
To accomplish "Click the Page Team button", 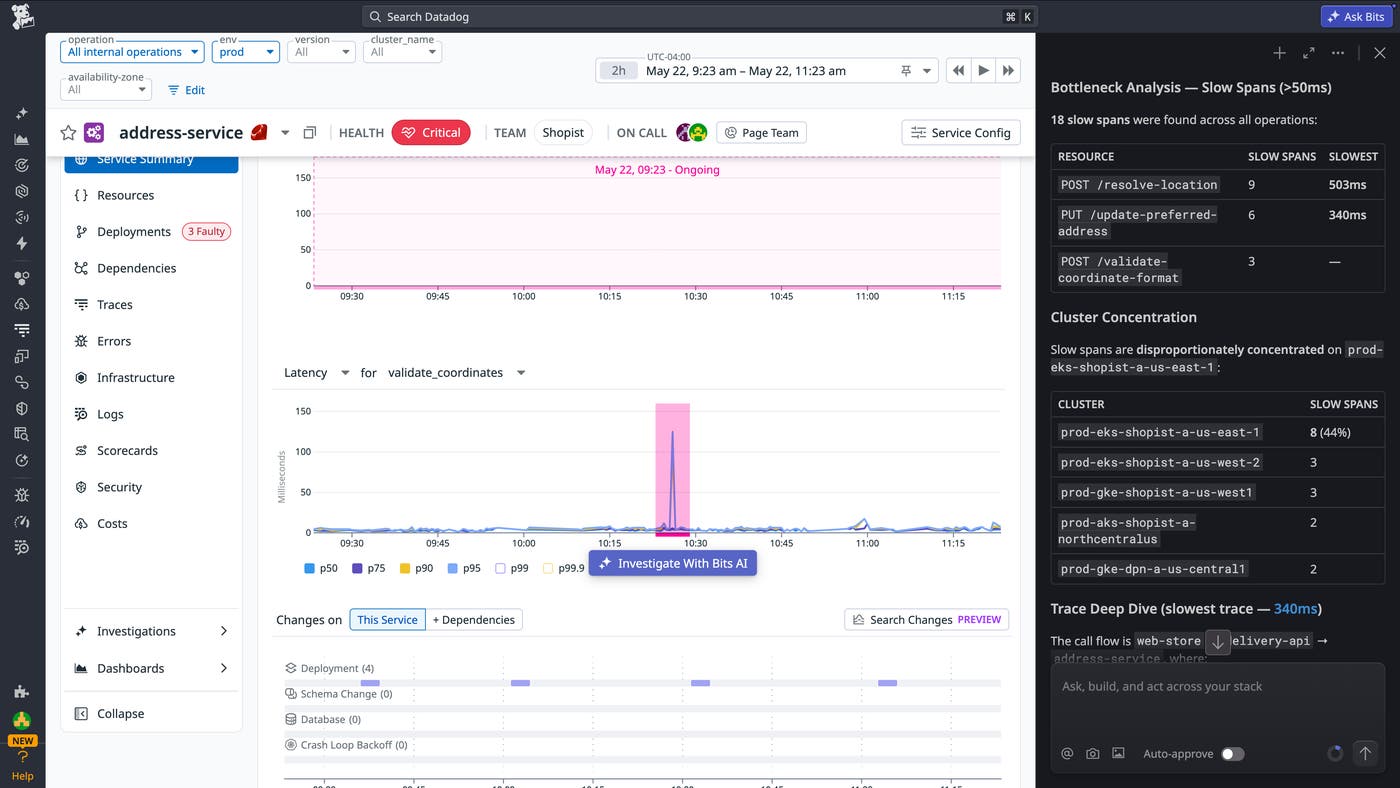I will coord(762,132).
